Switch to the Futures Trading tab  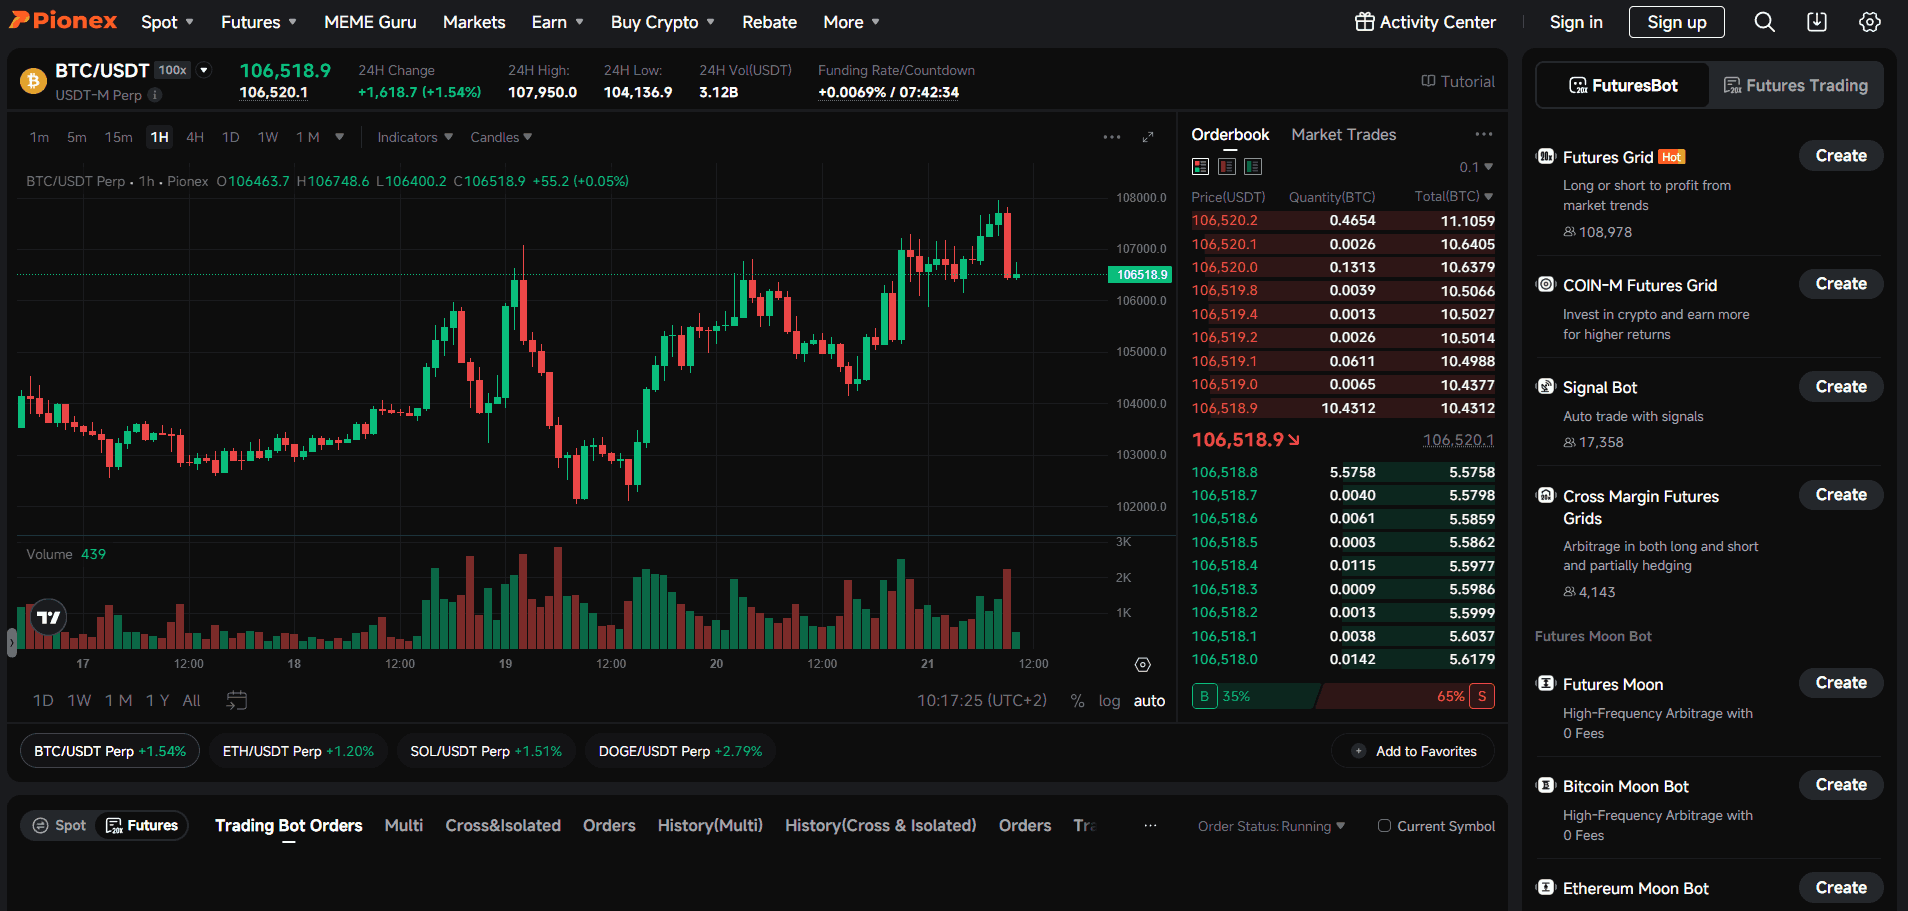pos(1796,85)
